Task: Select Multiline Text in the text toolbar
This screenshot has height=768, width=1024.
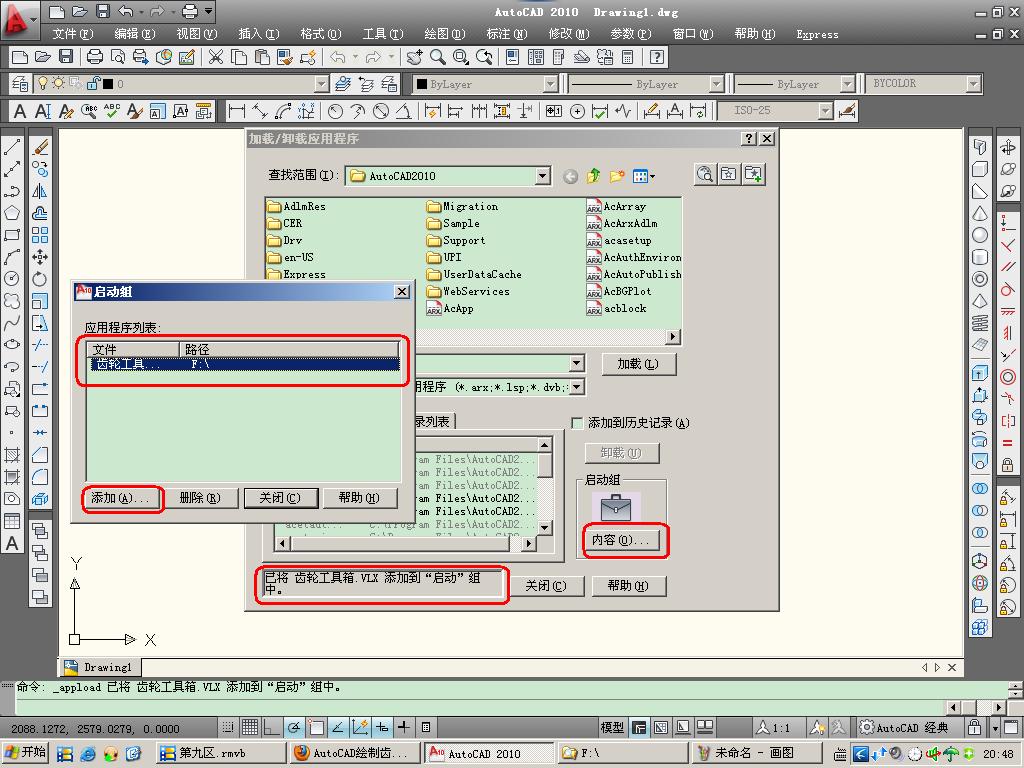Action: tap(20, 112)
